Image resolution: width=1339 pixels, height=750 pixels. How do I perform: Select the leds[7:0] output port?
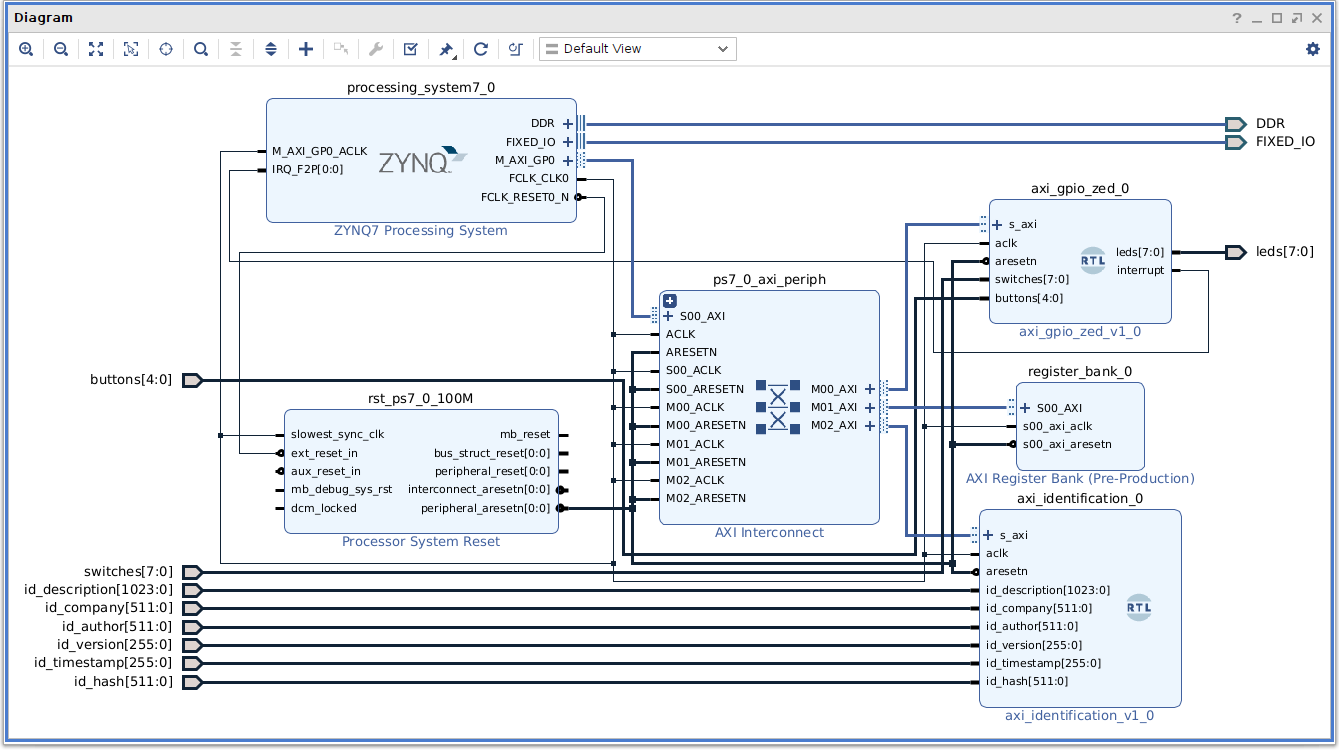point(1236,252)
